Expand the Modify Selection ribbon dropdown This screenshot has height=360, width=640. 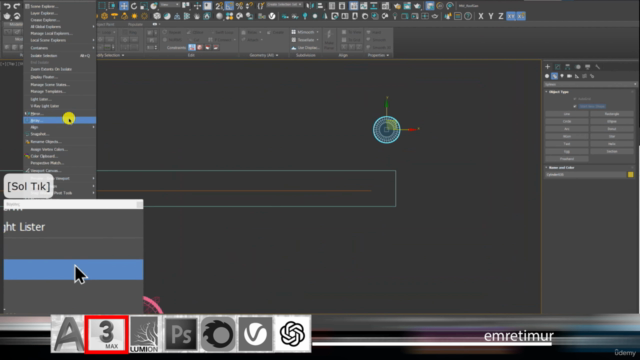point(123,55)
